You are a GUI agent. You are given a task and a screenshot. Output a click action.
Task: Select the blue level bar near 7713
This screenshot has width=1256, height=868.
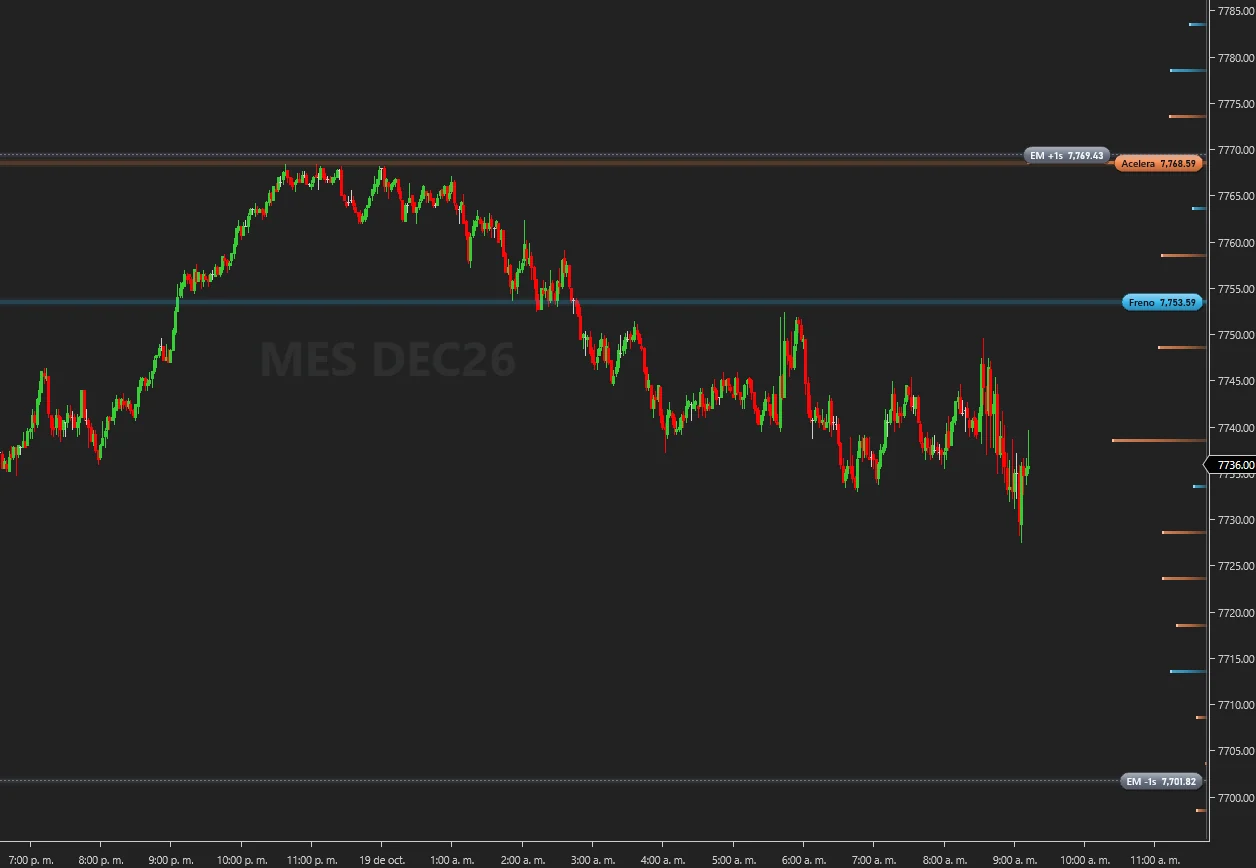coord(1188,671)
